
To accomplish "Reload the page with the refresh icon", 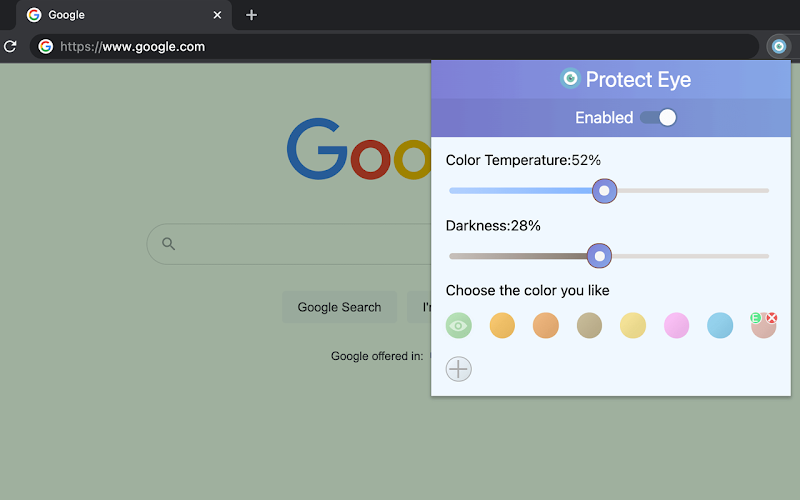I will click(x=10, y=46).
